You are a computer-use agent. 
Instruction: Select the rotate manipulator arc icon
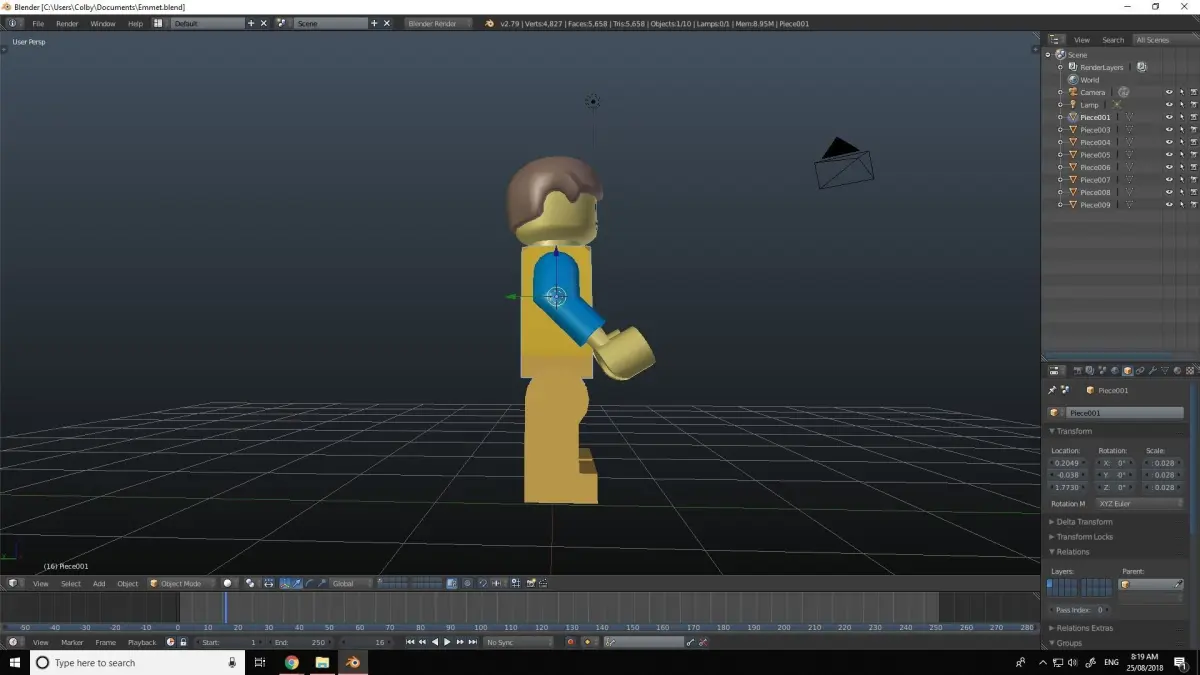tap(309, 583)
